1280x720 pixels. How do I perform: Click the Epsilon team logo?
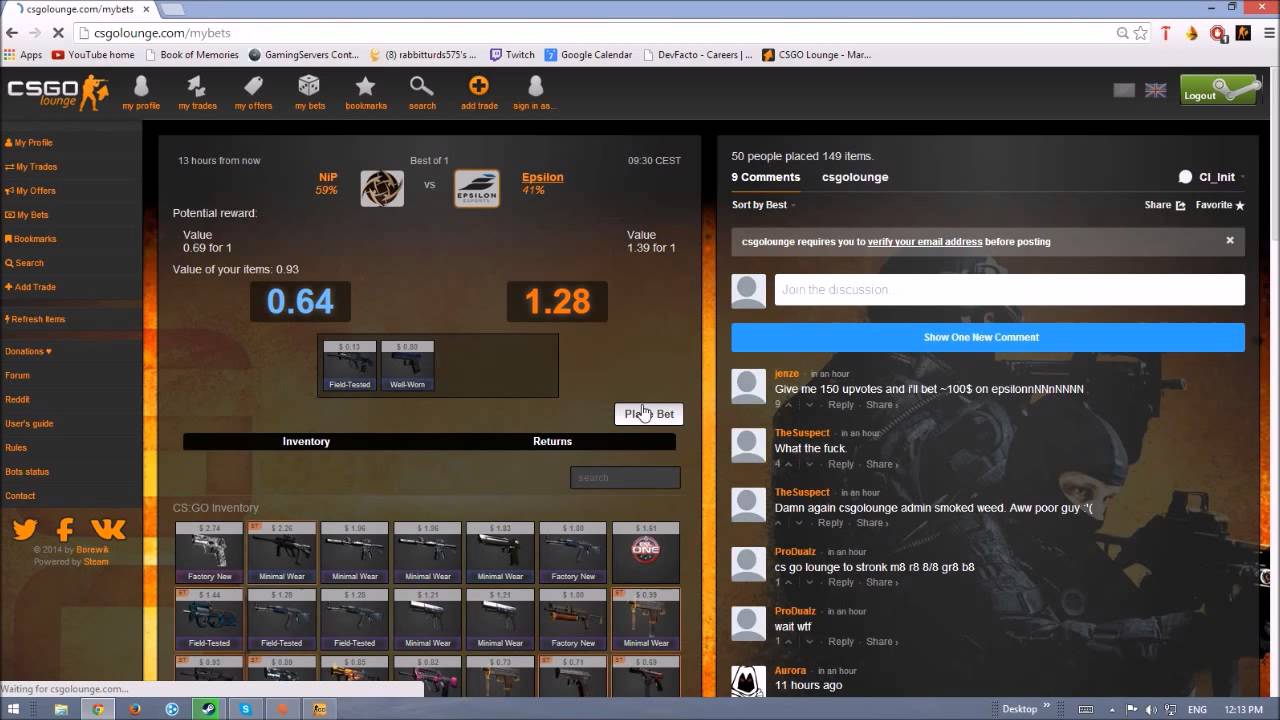477,188
